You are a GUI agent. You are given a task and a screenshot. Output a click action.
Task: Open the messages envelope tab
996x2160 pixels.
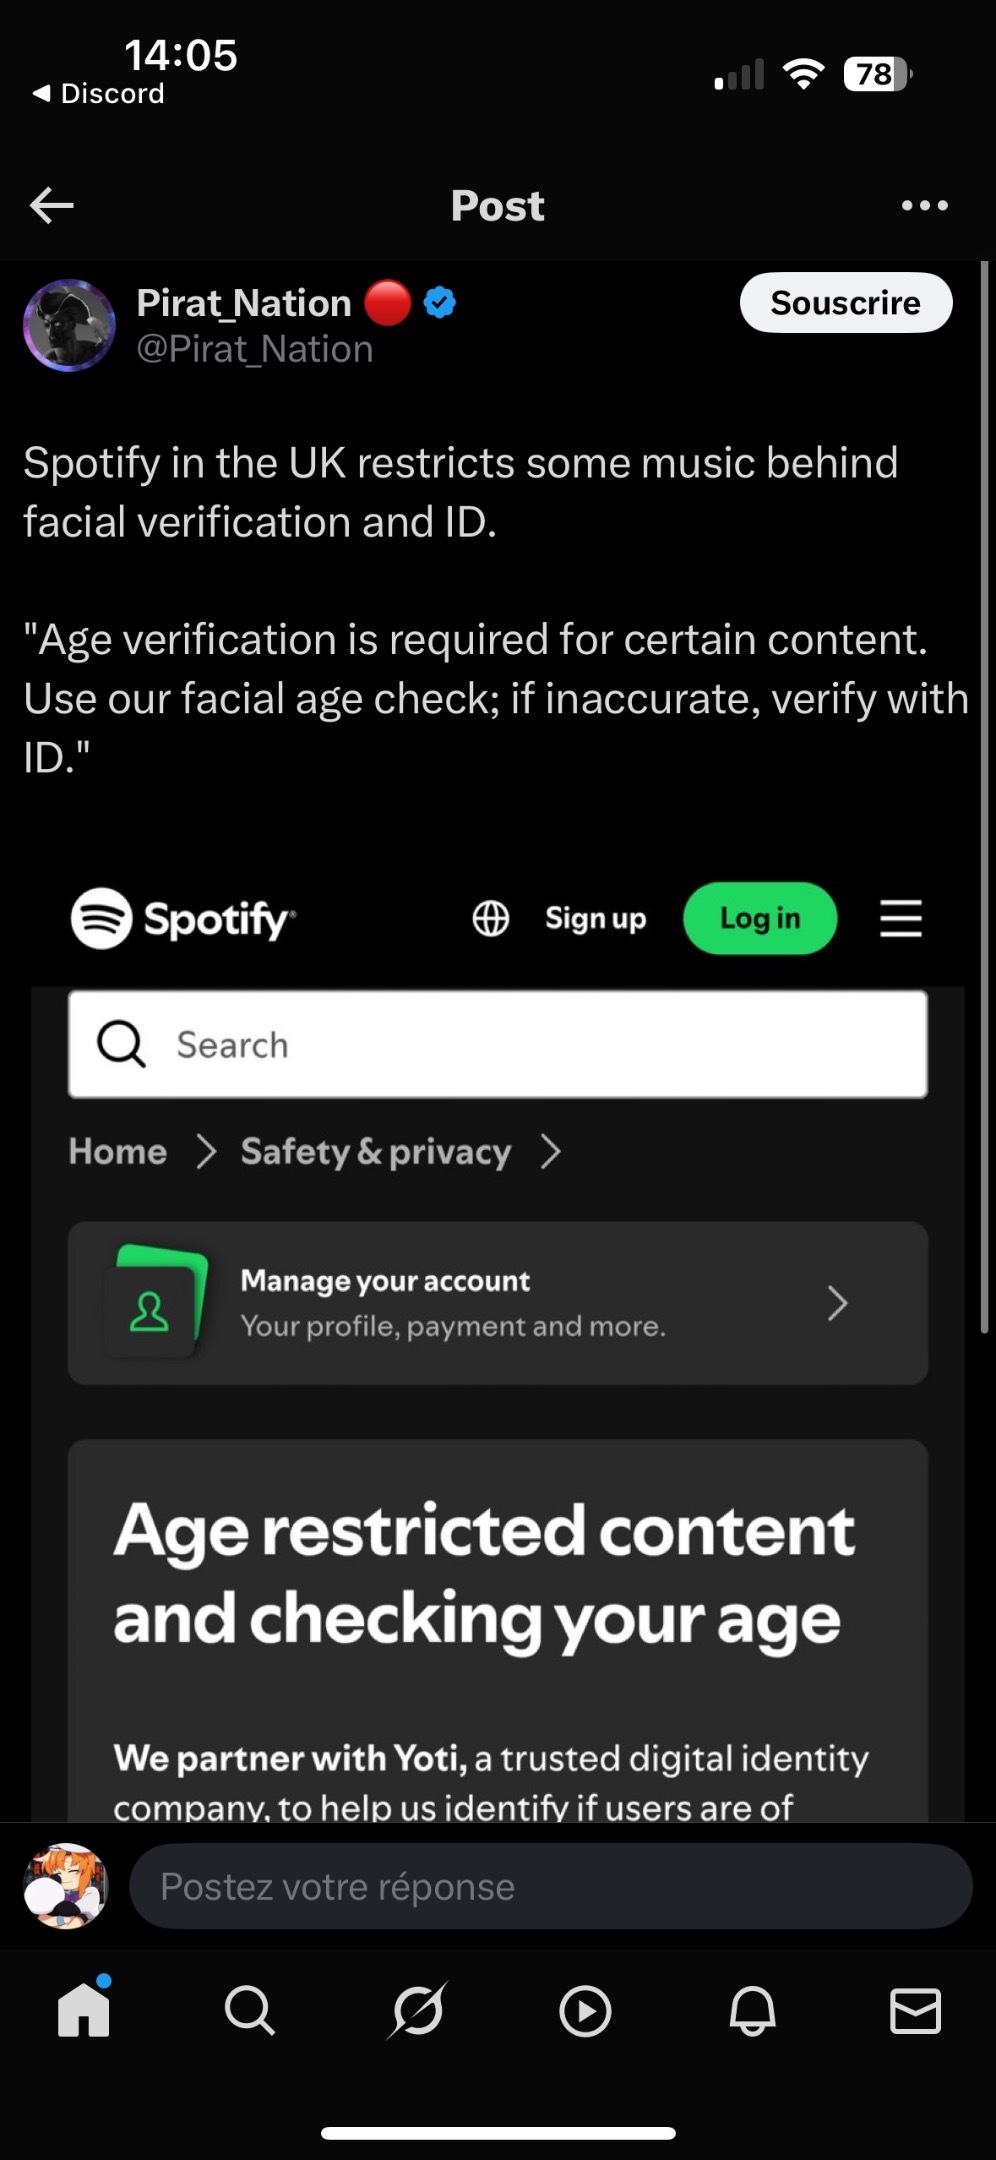[x=915, y=2010]
